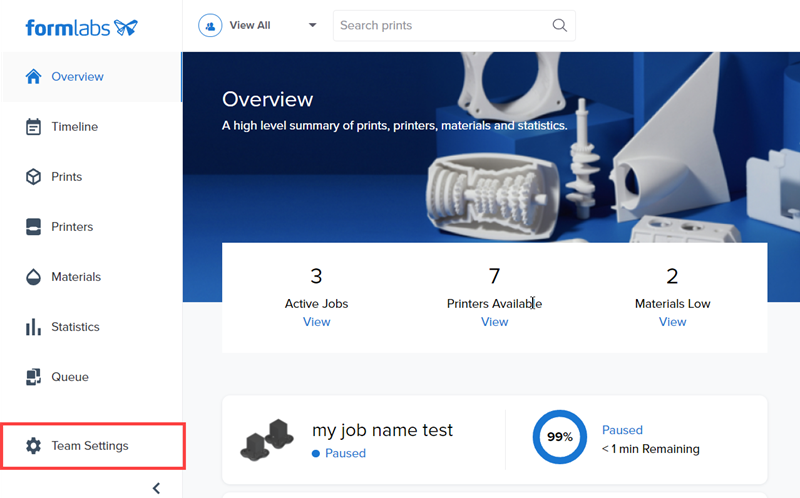
Task: Click the Printers icon in sidebar
Action: pyautogui.click(x=33, y=227)
